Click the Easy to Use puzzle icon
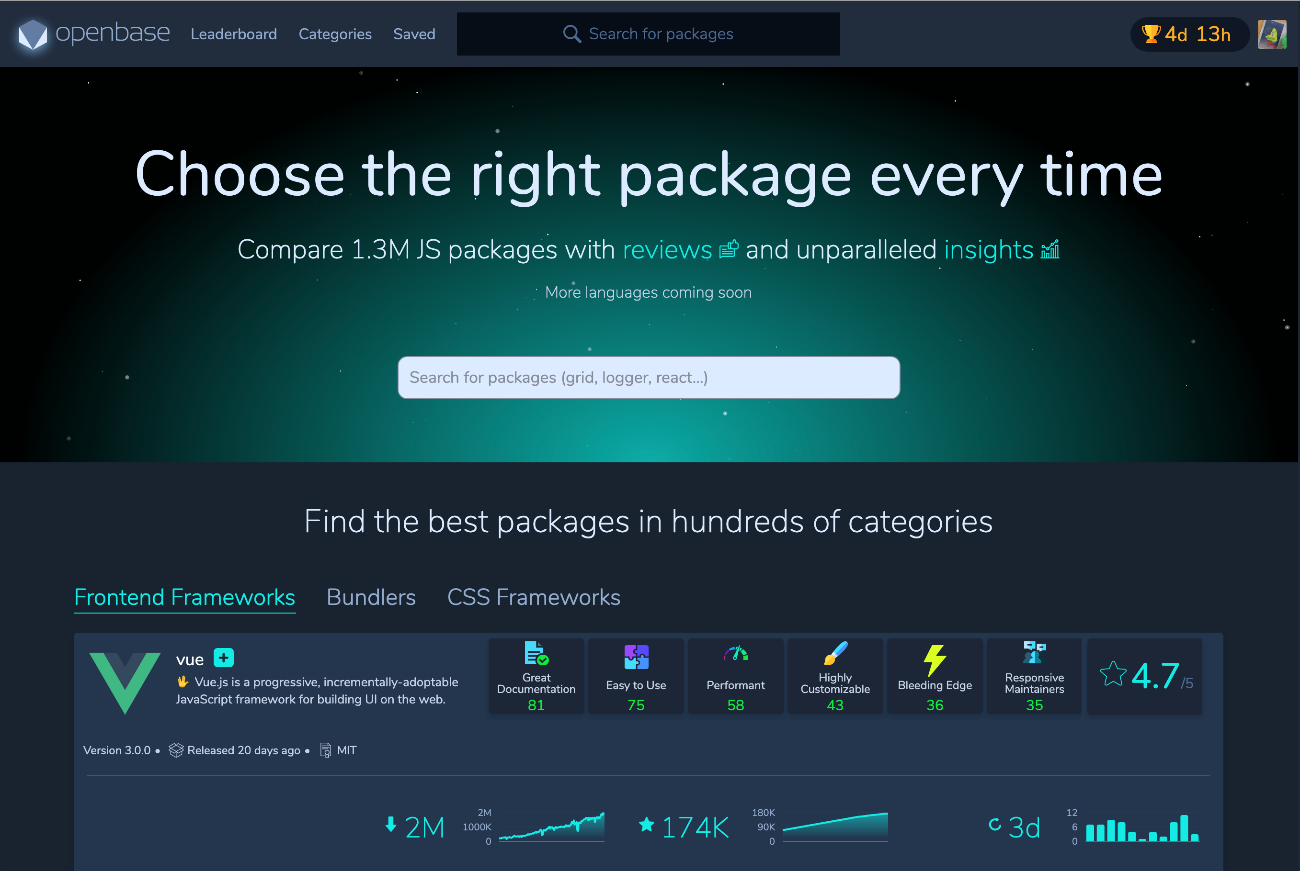 click(x=636, y=657)
